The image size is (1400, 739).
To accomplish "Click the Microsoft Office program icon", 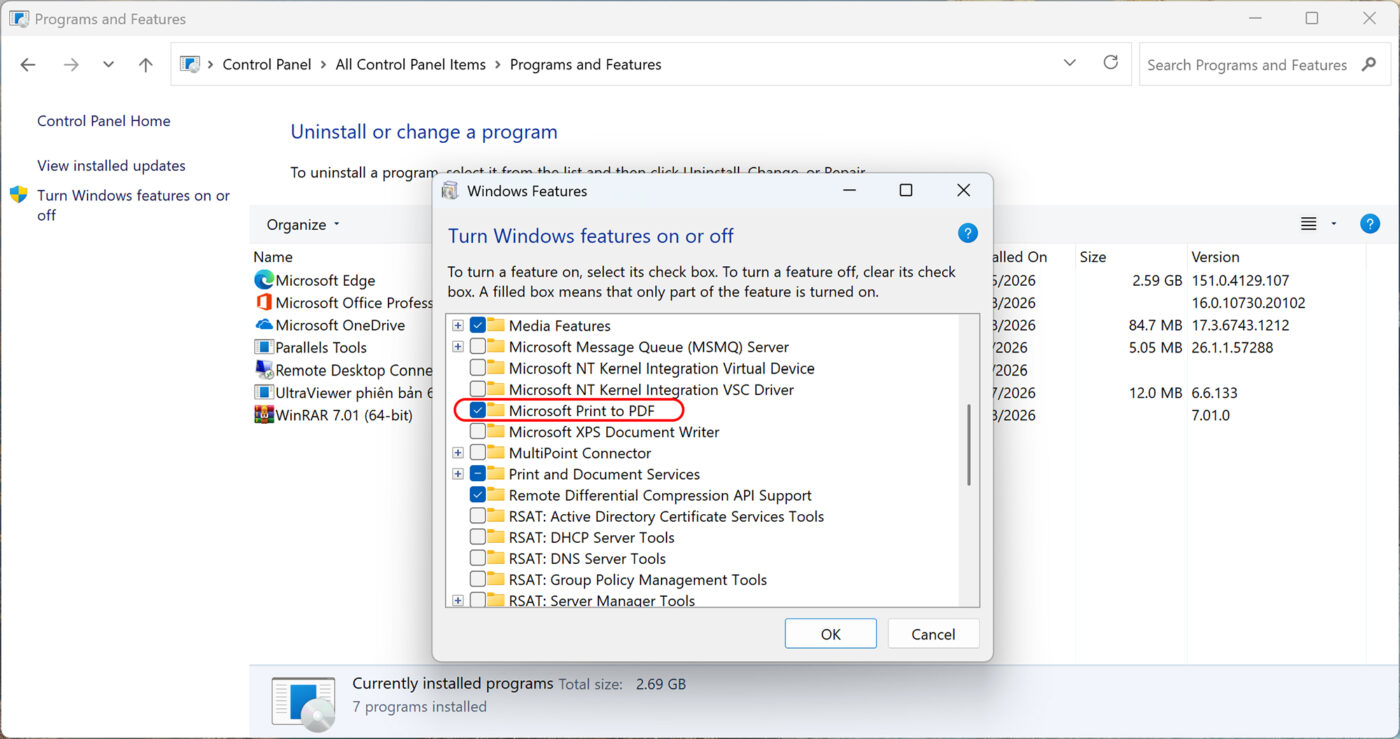I will 264,302.
